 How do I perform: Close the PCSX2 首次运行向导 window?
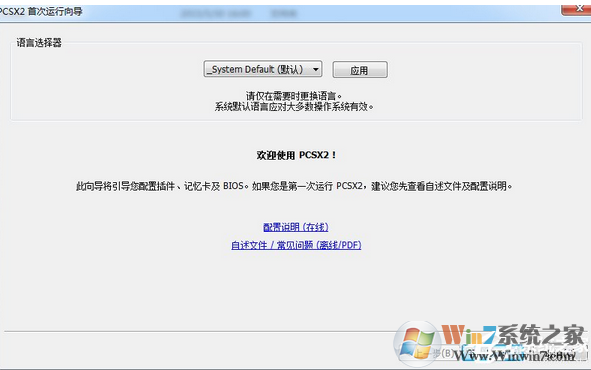576,9
